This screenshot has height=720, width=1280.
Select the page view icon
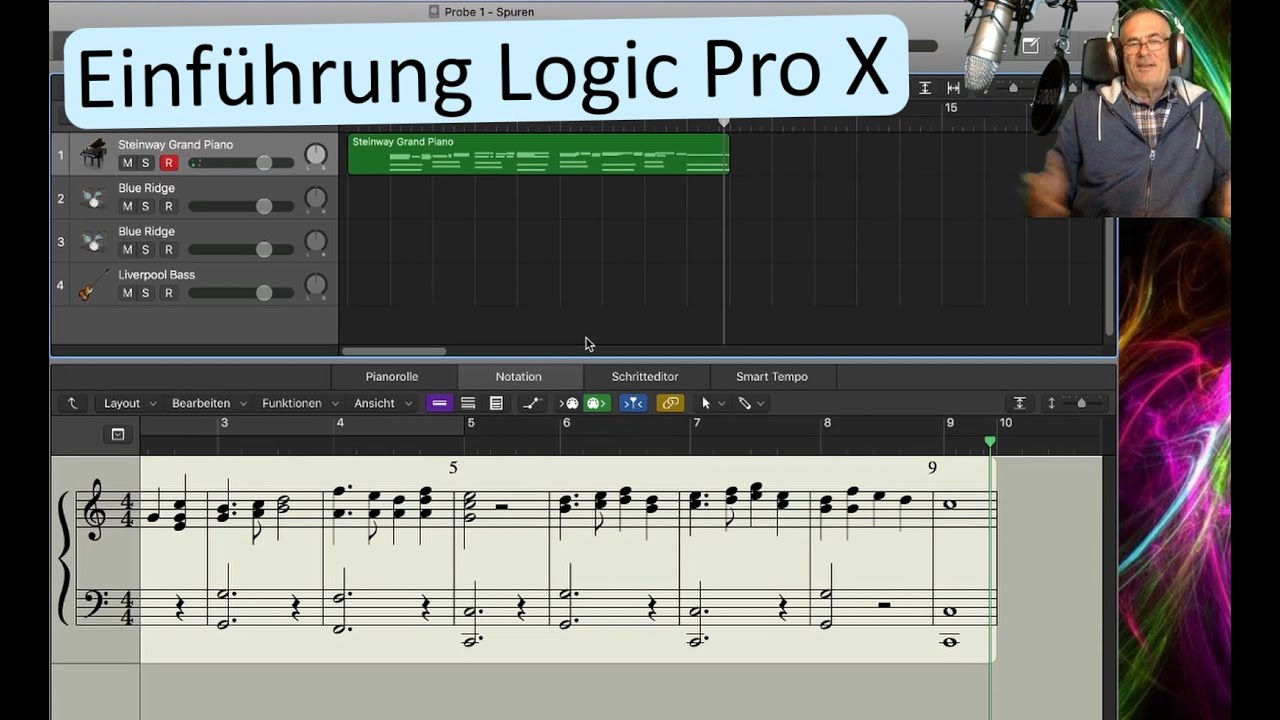click(496, 403)
